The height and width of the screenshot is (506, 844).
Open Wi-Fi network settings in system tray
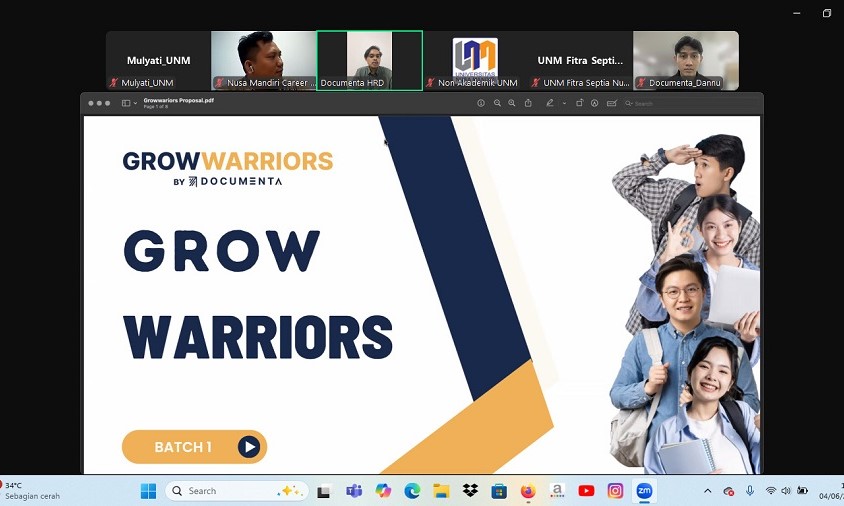click(771, 490)
